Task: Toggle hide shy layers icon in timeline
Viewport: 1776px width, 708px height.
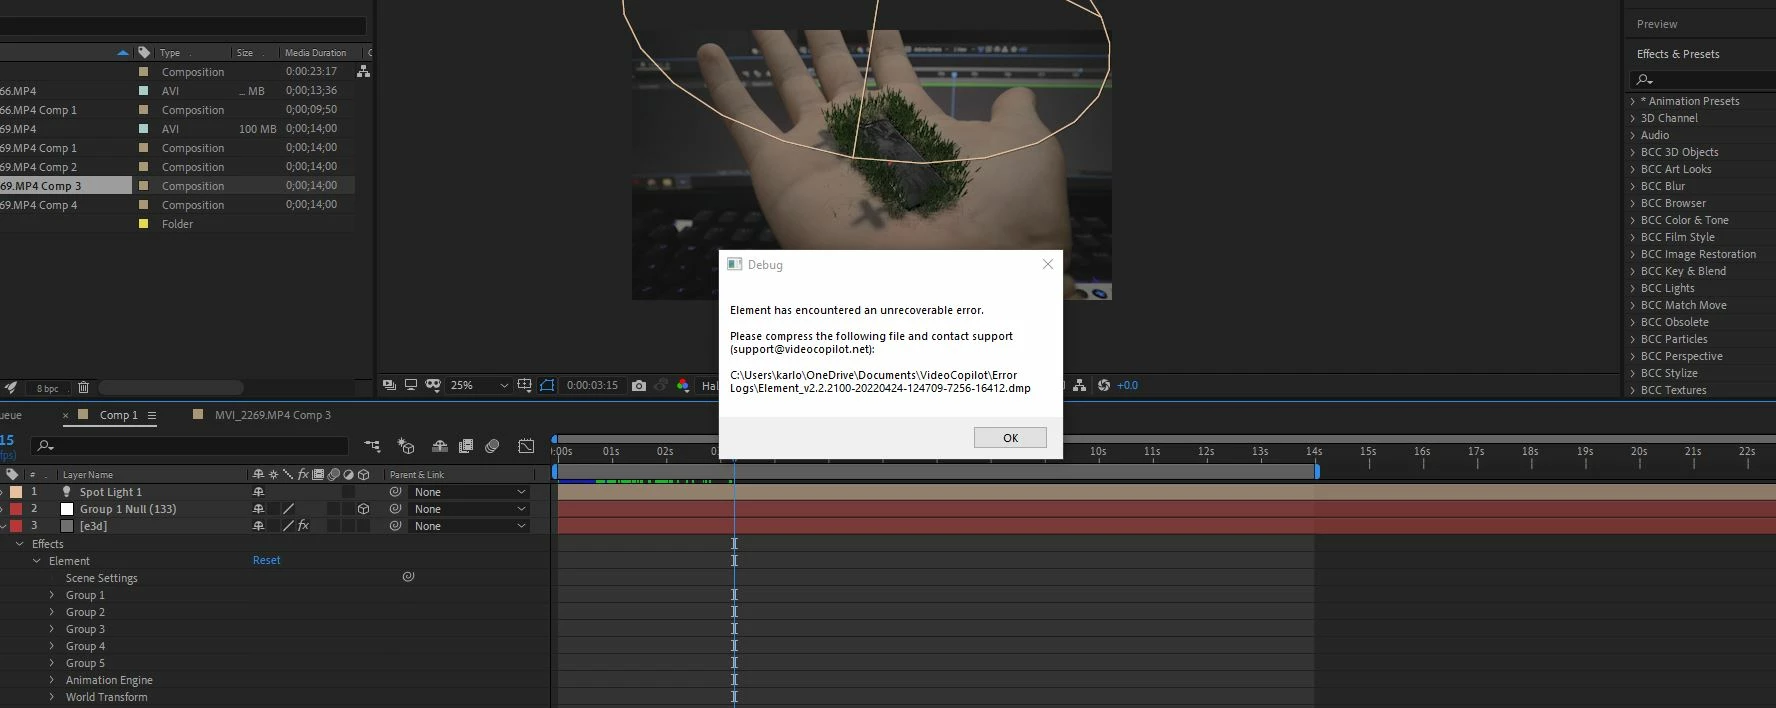Action: point(439,446)
